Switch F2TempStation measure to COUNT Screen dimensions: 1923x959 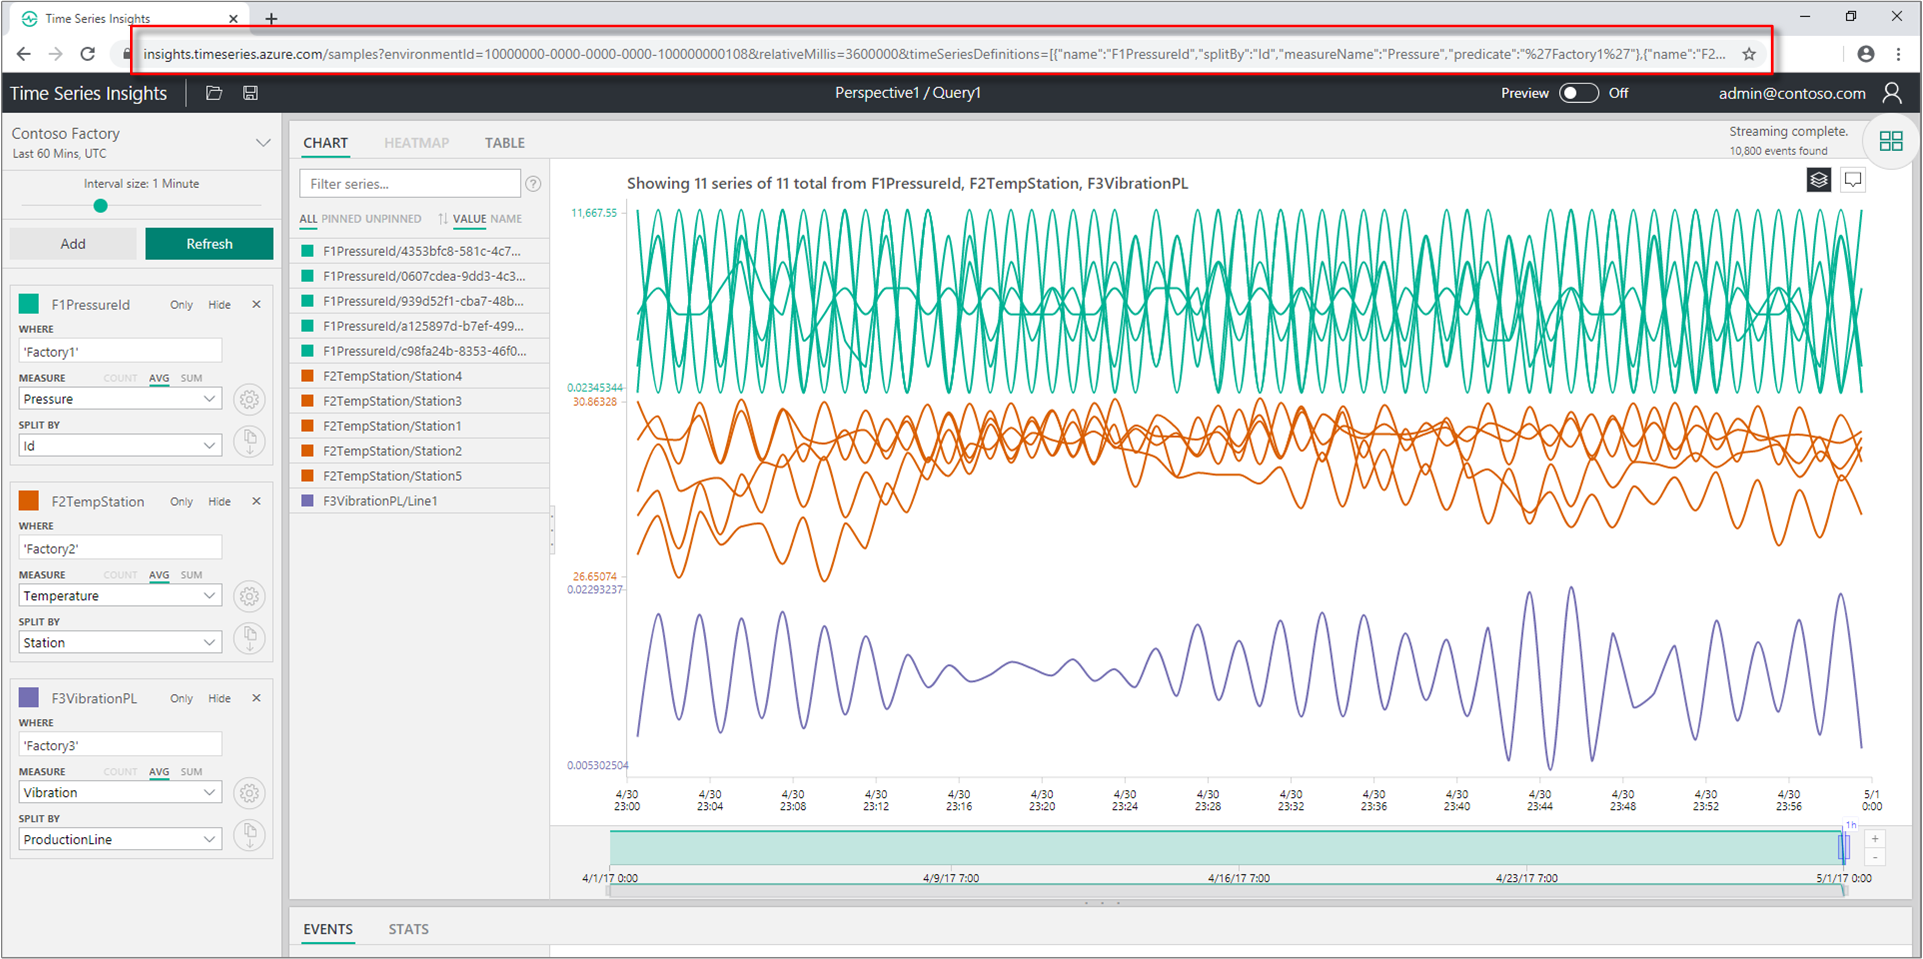[120, 574]
